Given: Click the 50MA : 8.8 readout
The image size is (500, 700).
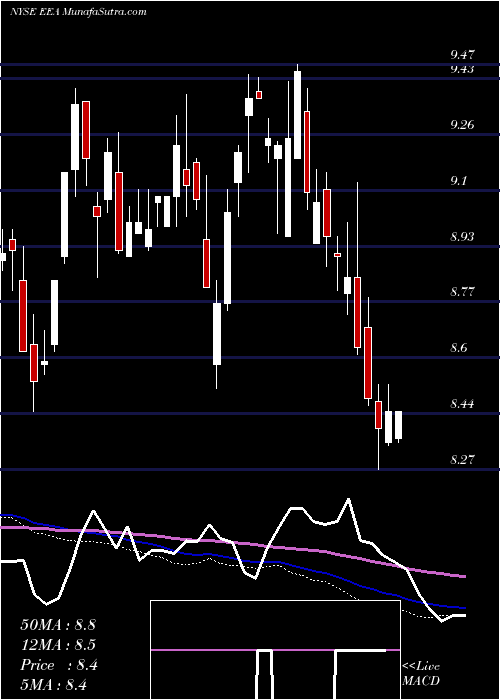Looking at the screenshot, I should [58, 625].
